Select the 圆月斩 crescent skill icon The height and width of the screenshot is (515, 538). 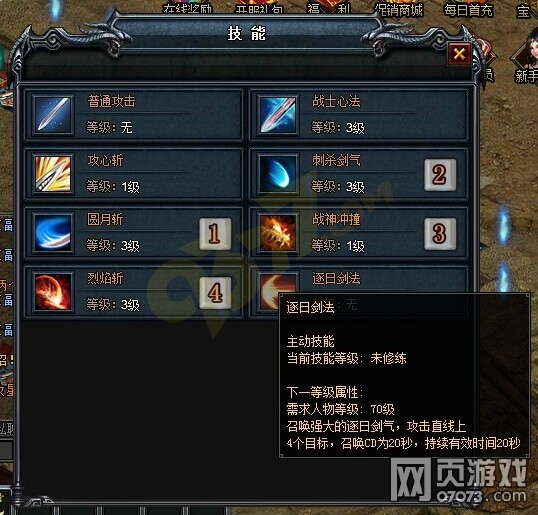tap(53, 233)
